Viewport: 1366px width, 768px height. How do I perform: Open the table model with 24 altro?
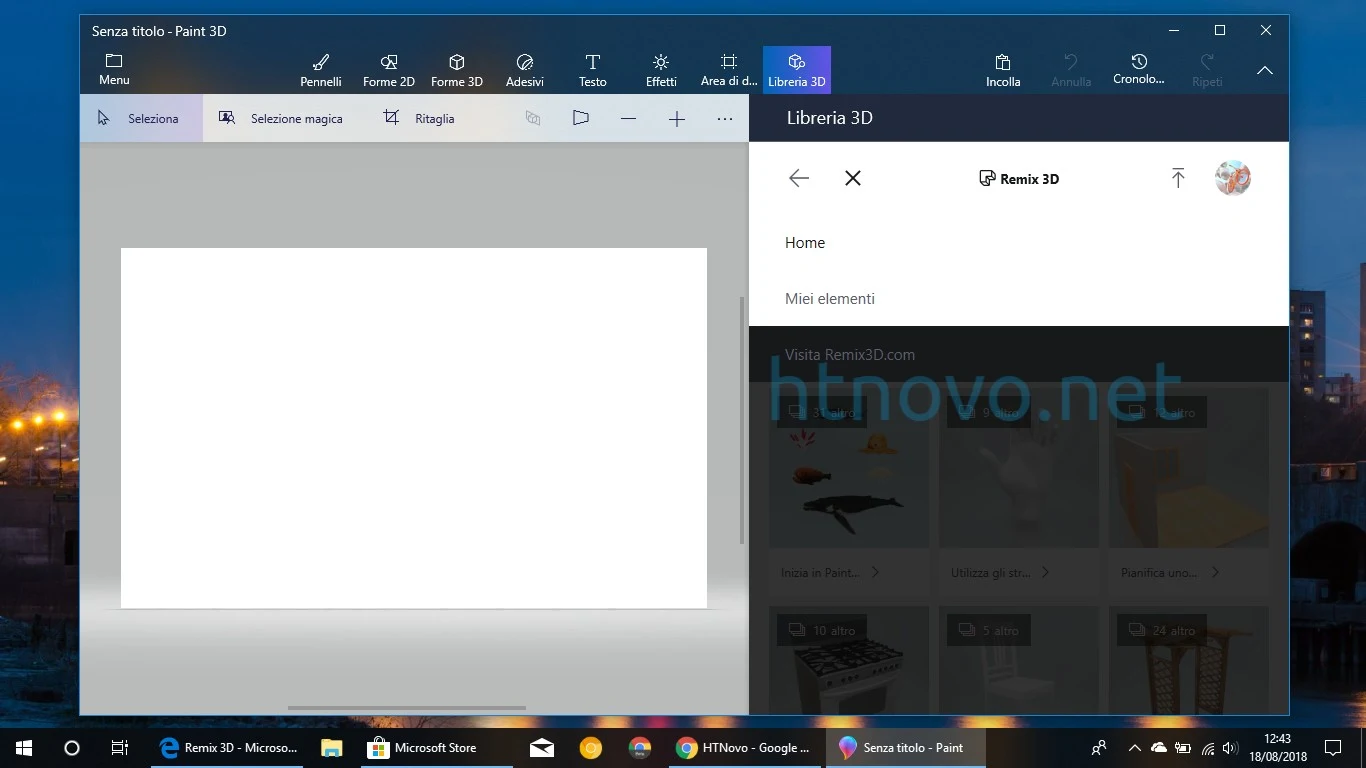(x=1188, y=660)
